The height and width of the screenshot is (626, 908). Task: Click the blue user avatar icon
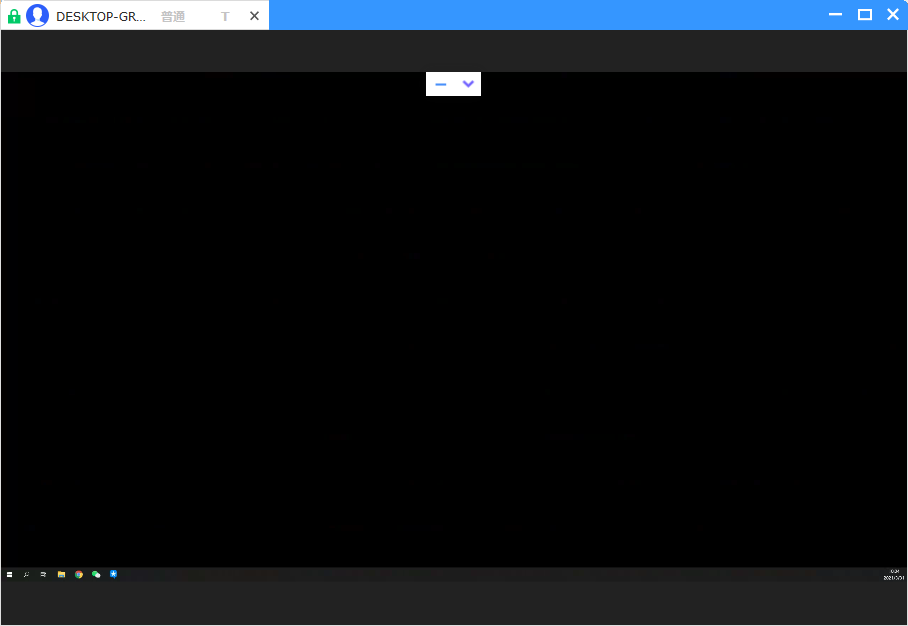38,16
